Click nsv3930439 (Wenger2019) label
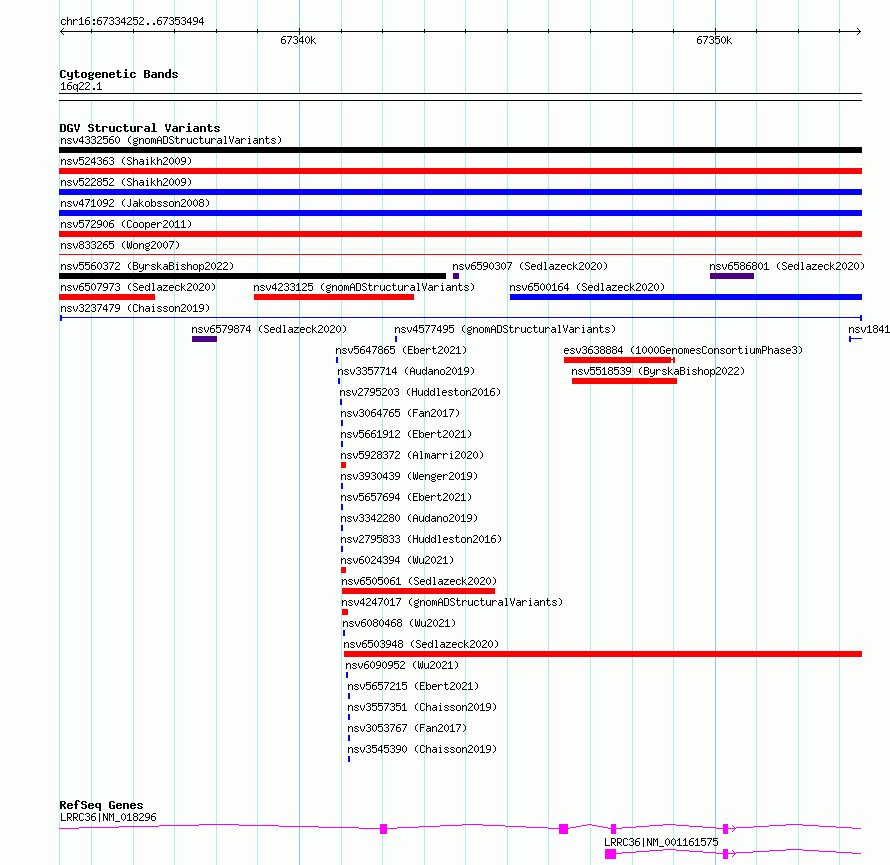 click(409, 476)
